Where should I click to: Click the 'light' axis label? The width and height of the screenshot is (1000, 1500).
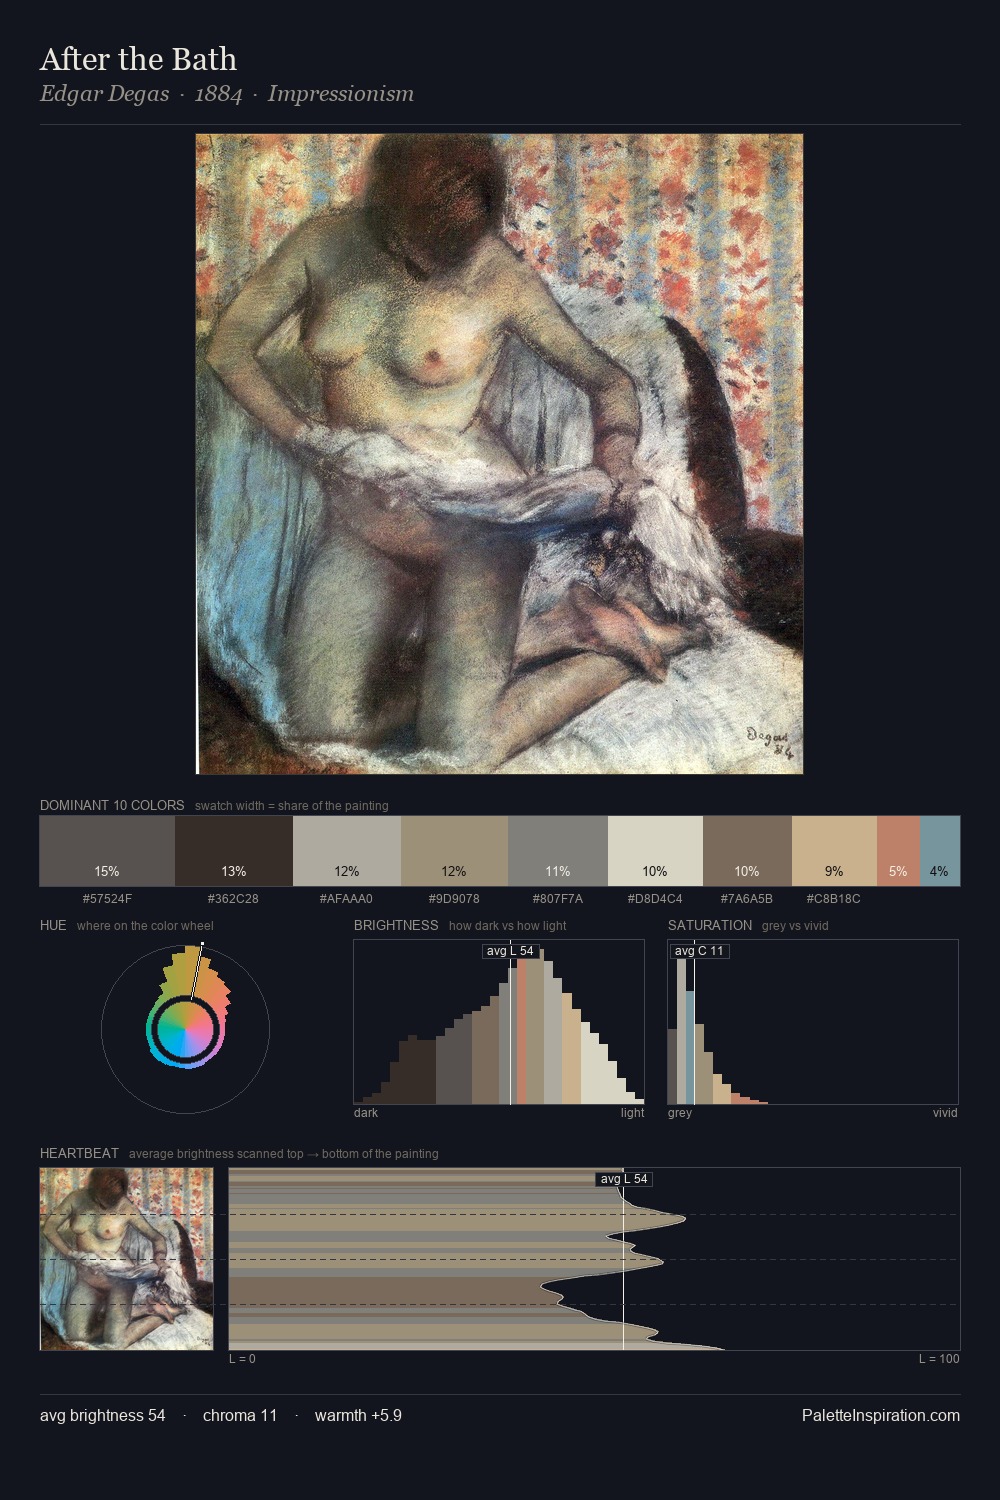(633, 1113)
